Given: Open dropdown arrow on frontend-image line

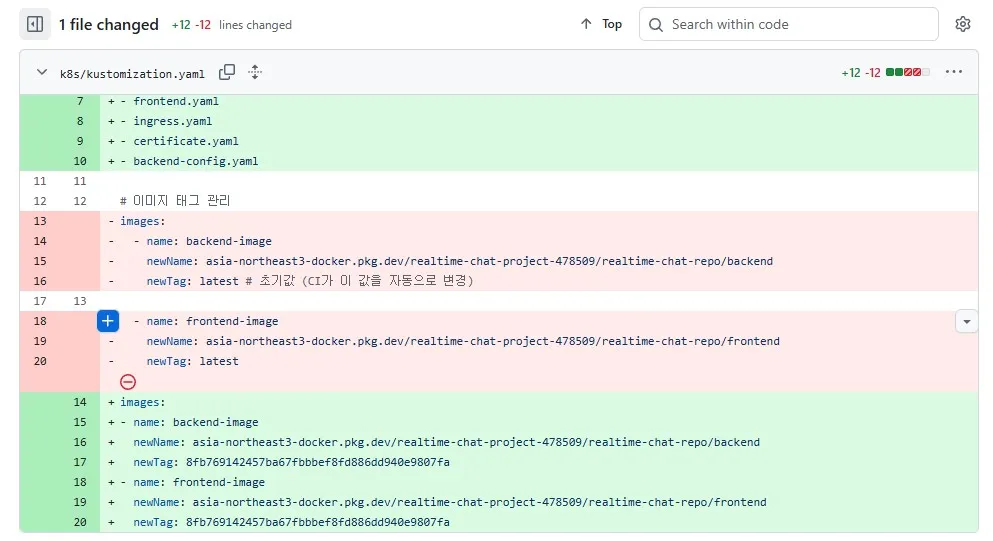Looking at the screenshot, I should [966, 321].
